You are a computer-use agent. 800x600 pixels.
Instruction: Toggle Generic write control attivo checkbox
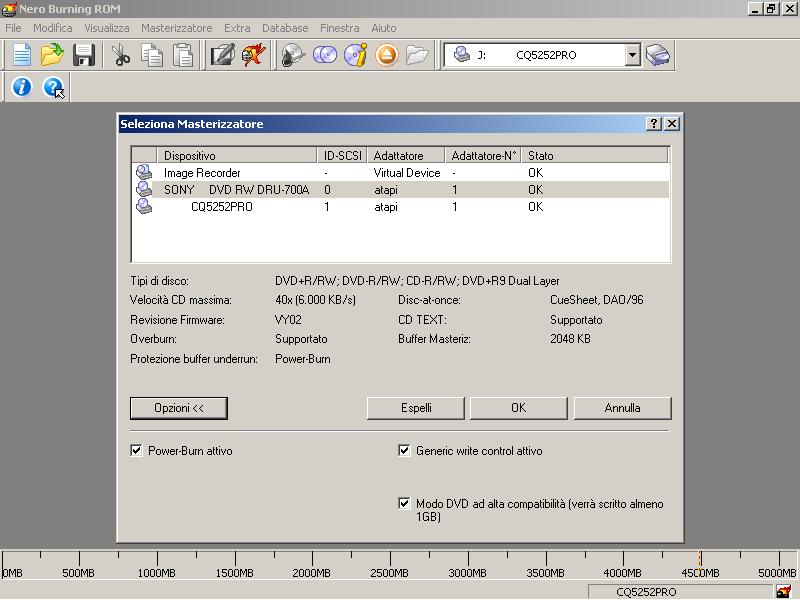pos(404,450)
